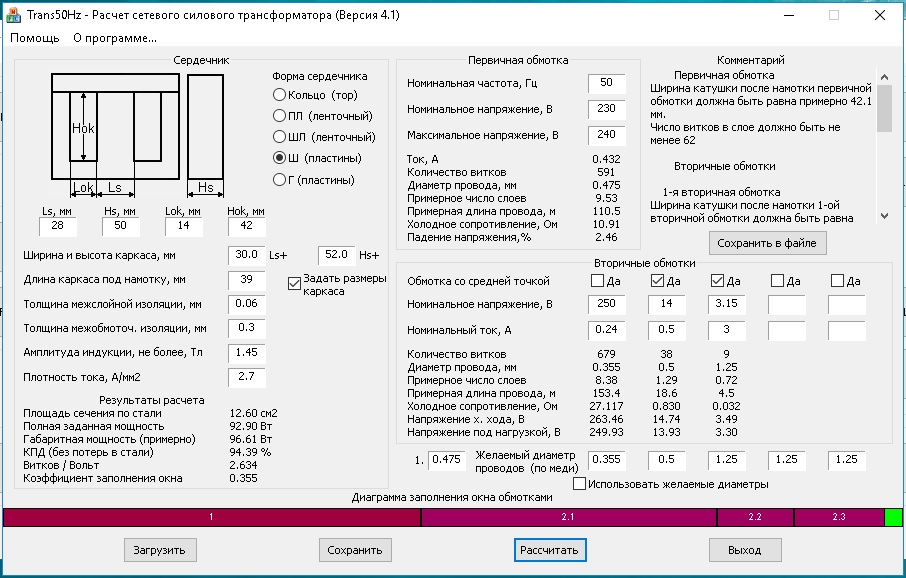Uncheck center-tap Да for 3.15 V winding
The height and width of the screenshot is (578, 906).
[718, 281]
